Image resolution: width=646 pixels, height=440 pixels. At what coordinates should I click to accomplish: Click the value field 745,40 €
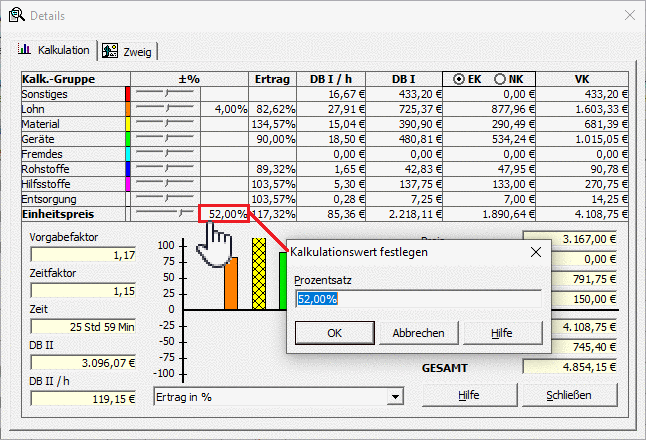(x=585, y=347)
